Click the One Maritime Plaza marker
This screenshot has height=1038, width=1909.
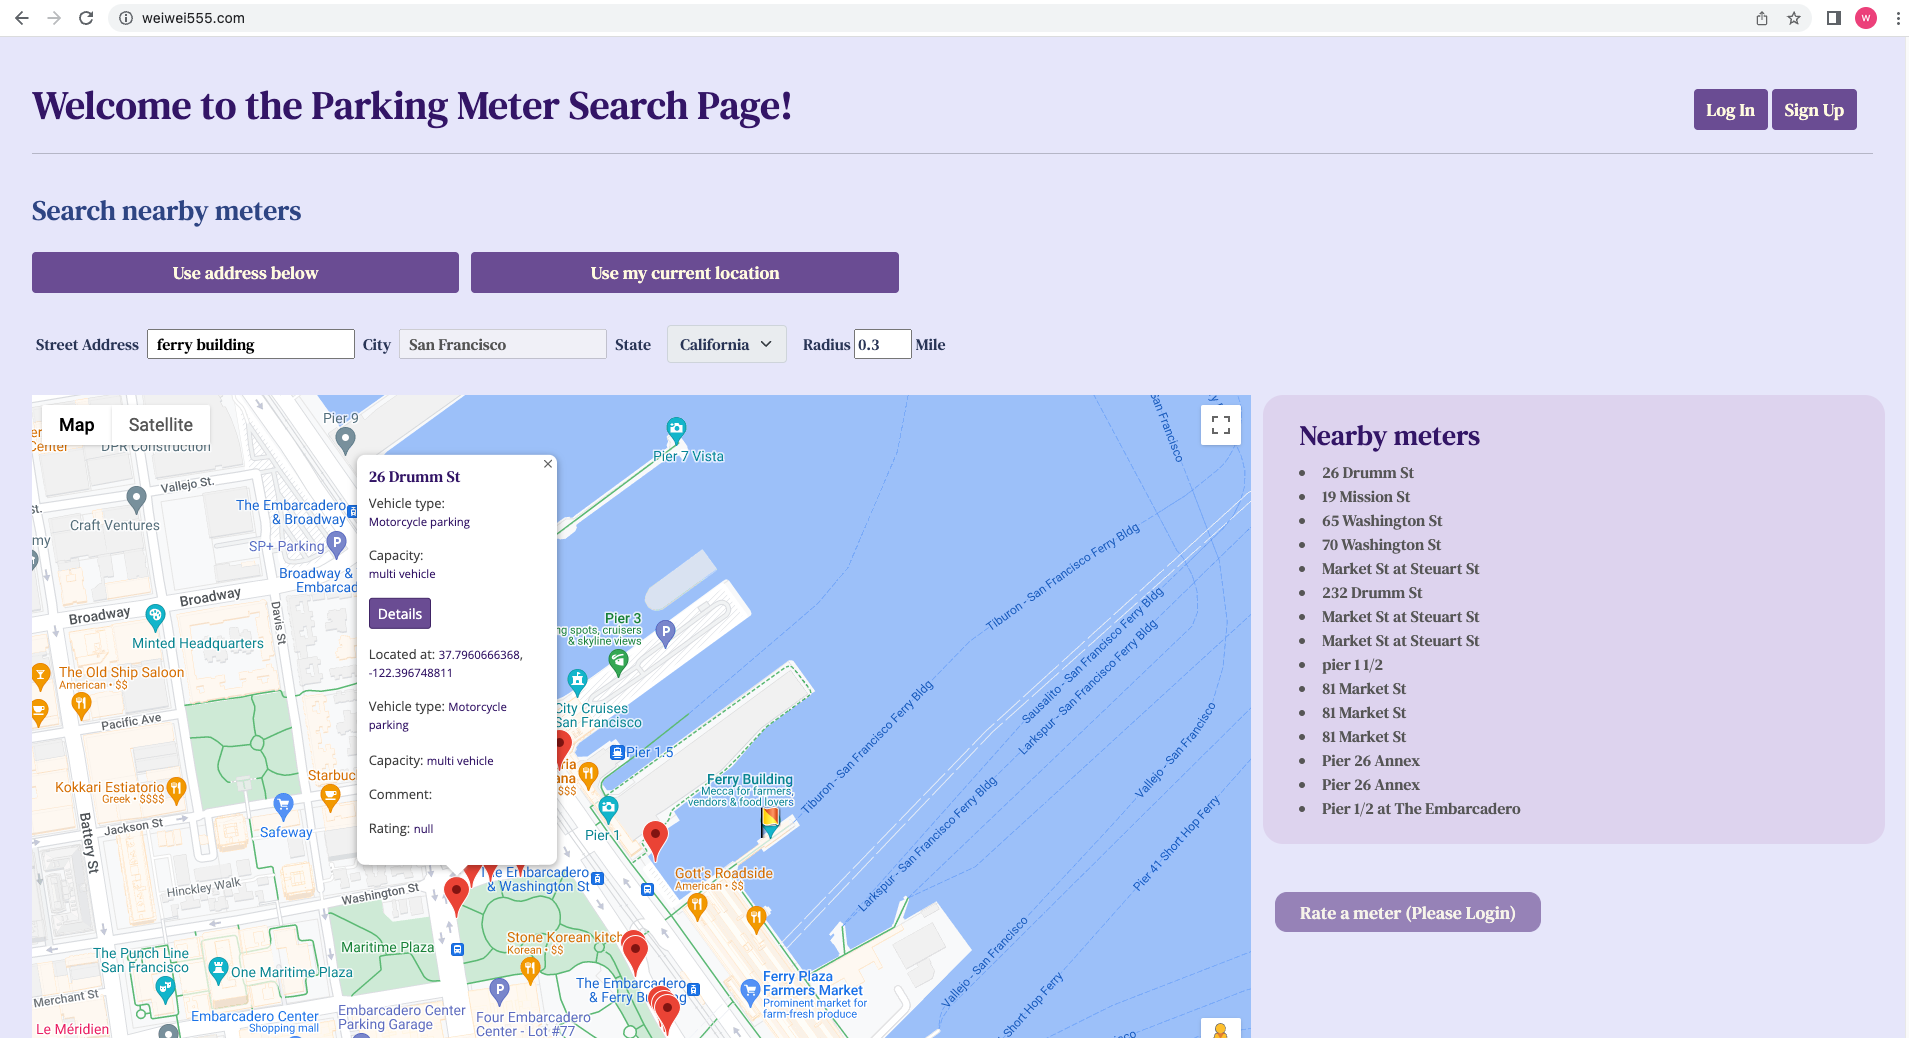(x=218, y=969)
